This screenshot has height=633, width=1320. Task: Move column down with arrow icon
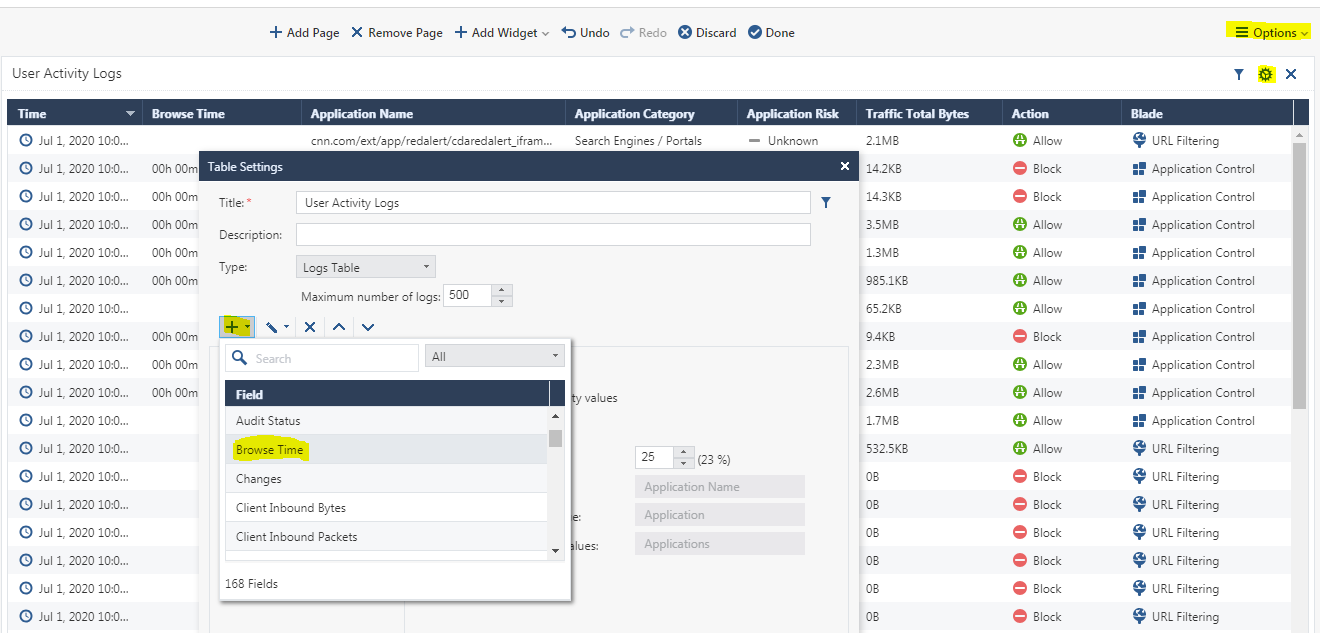click(368, 327)
